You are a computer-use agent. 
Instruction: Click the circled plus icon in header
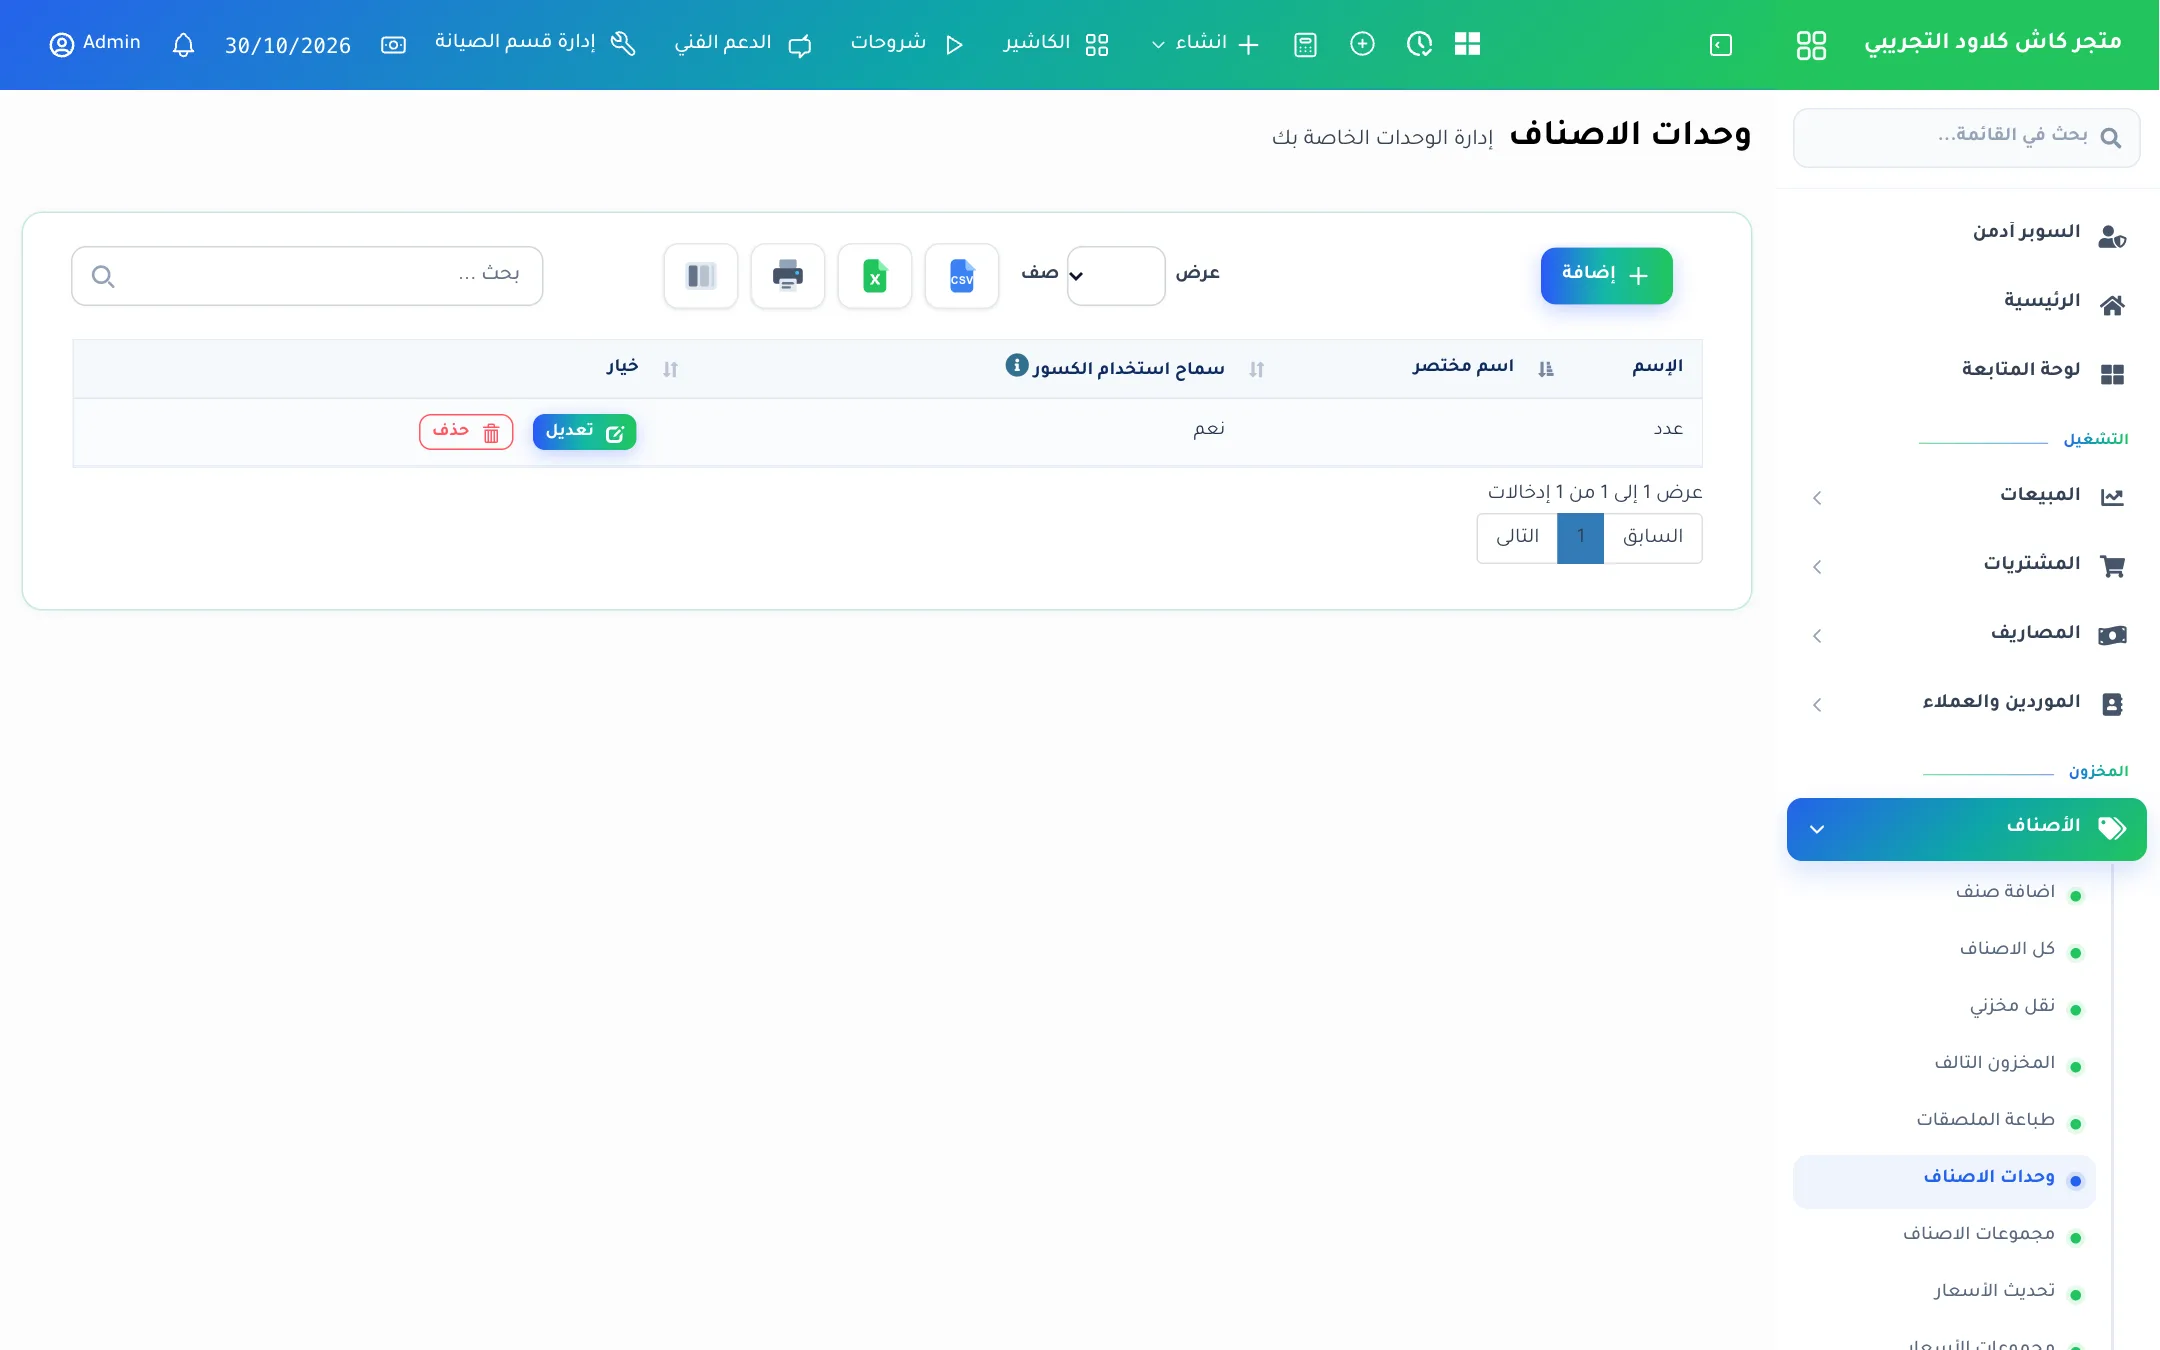click(1362, 44)
